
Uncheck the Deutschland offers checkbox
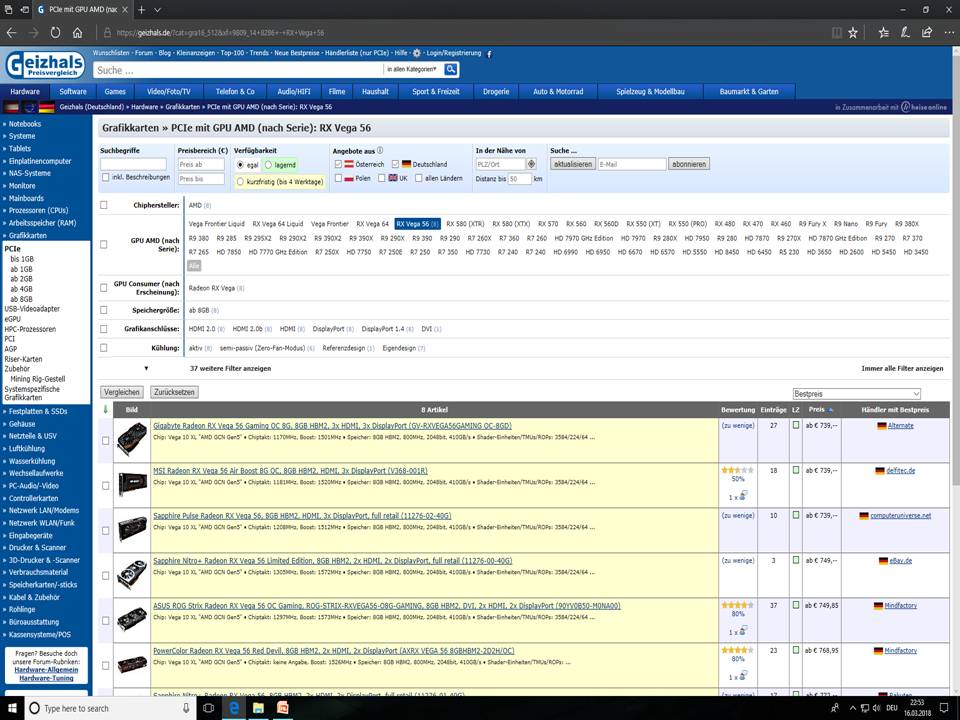click(x=396, y=164)
